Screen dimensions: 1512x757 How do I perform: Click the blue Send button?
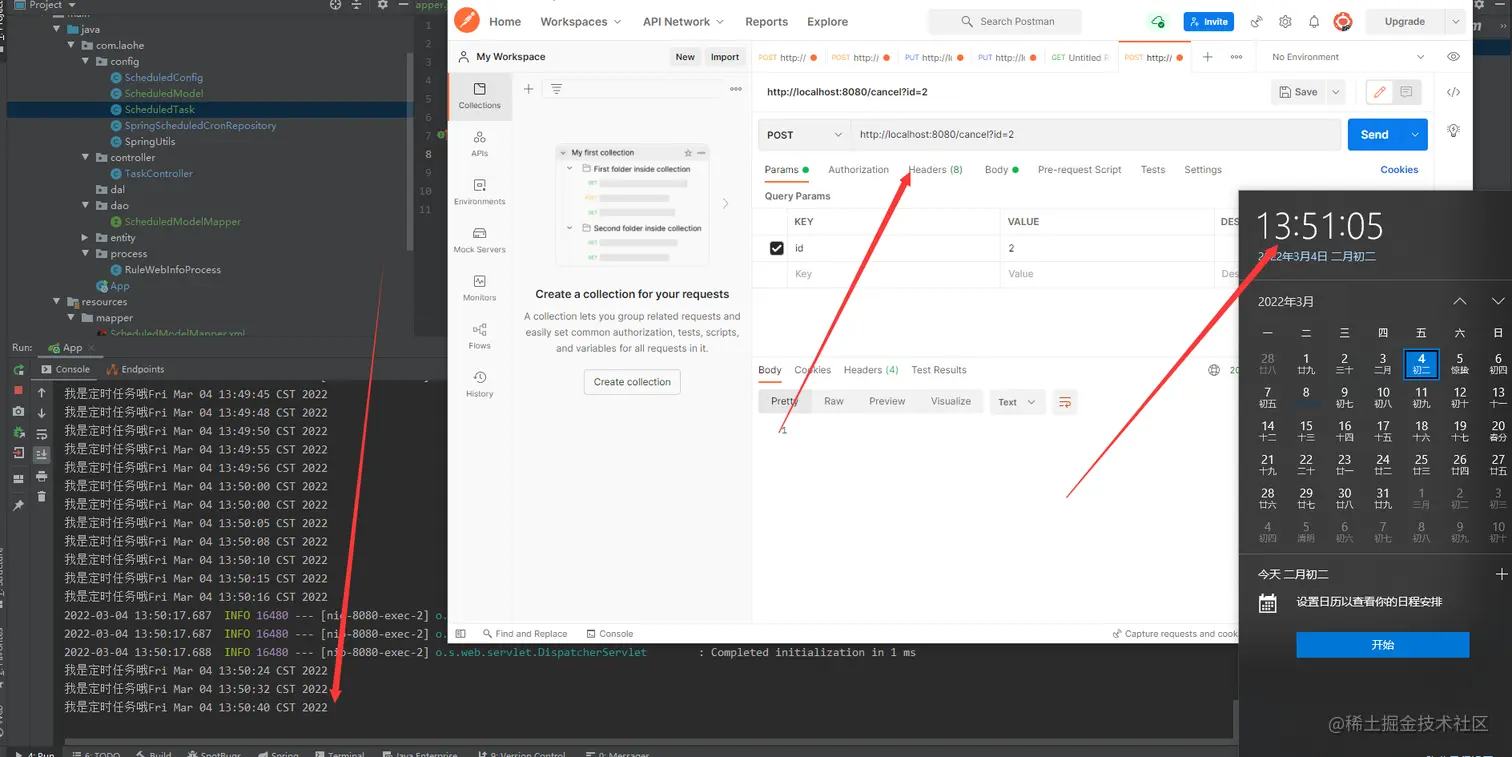click(1375, 135)
